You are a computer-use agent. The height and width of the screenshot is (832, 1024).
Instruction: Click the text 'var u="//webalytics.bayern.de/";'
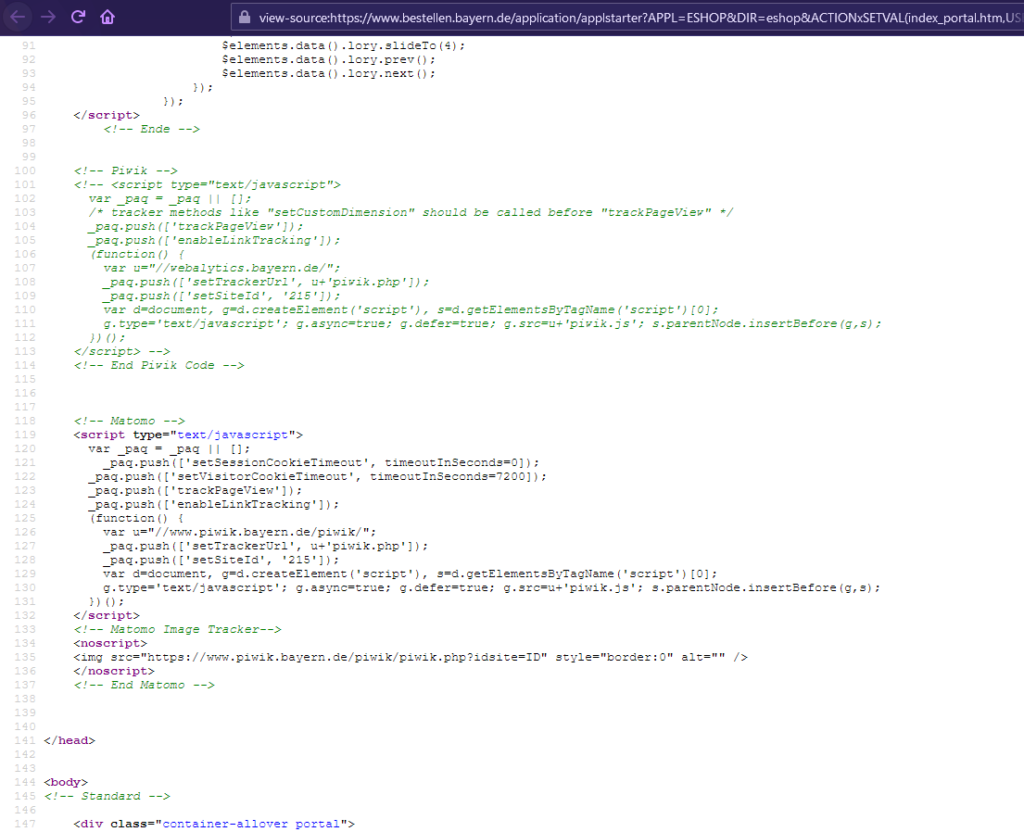(221, 268)
